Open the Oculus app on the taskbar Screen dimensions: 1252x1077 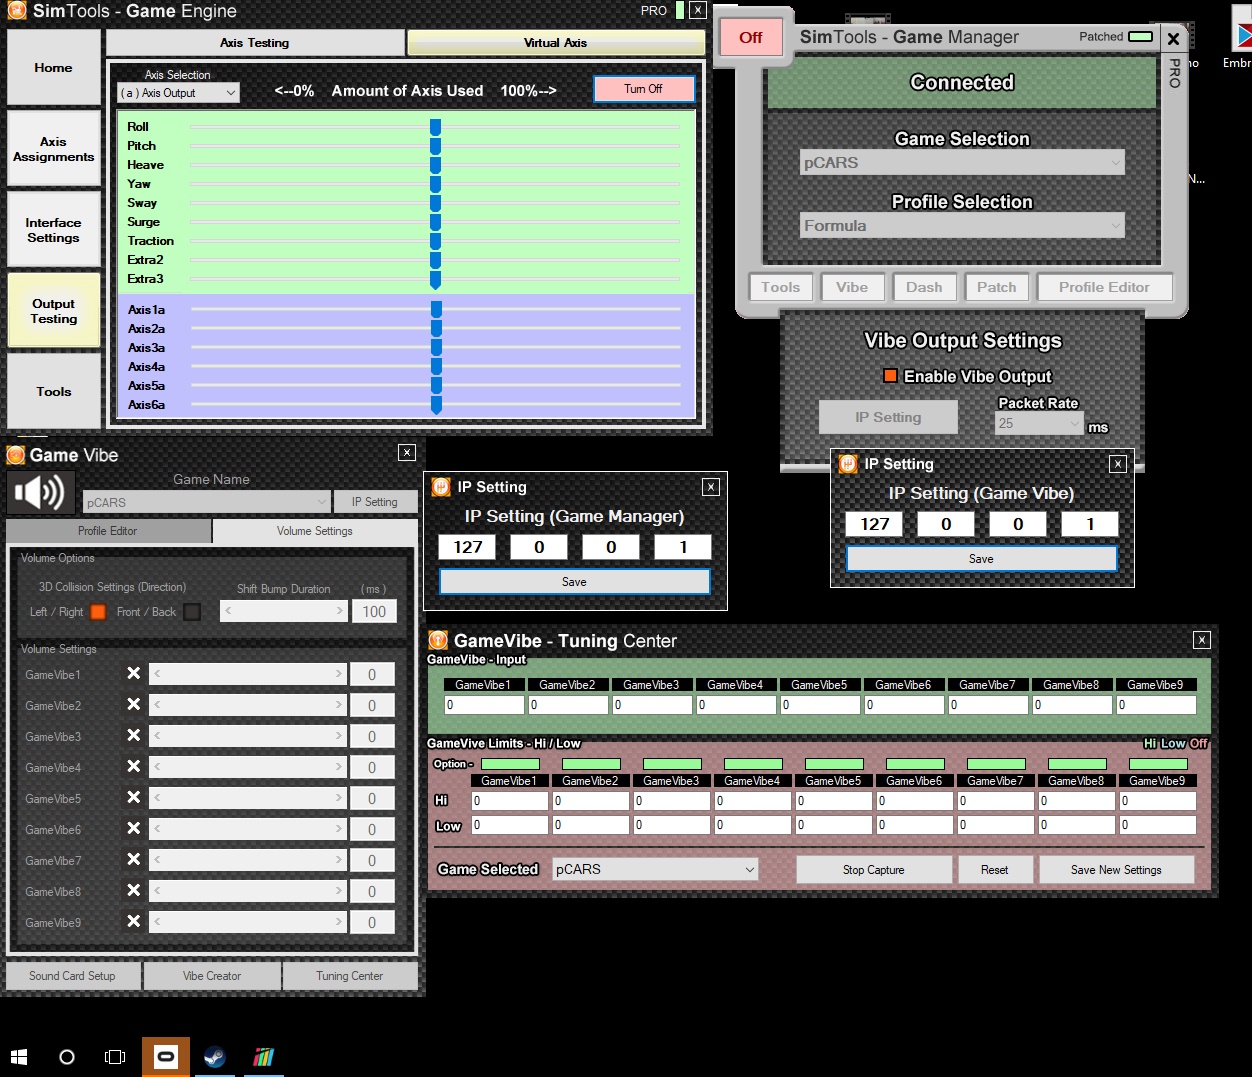click(166, 1057)
